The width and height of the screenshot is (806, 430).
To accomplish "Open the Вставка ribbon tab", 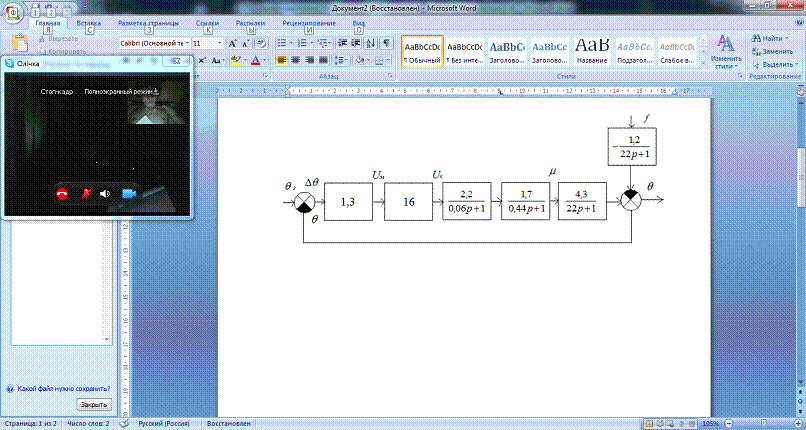I will click(x=88, y=21).
